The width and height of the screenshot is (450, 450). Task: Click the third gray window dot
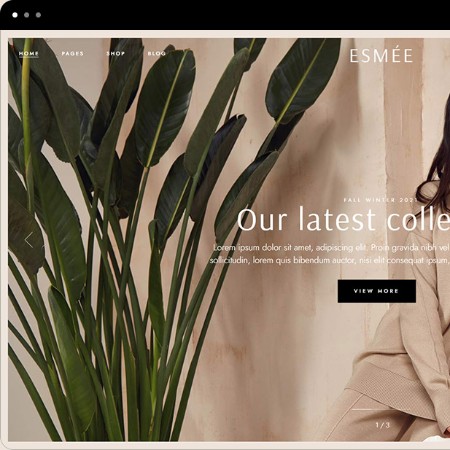38,15
